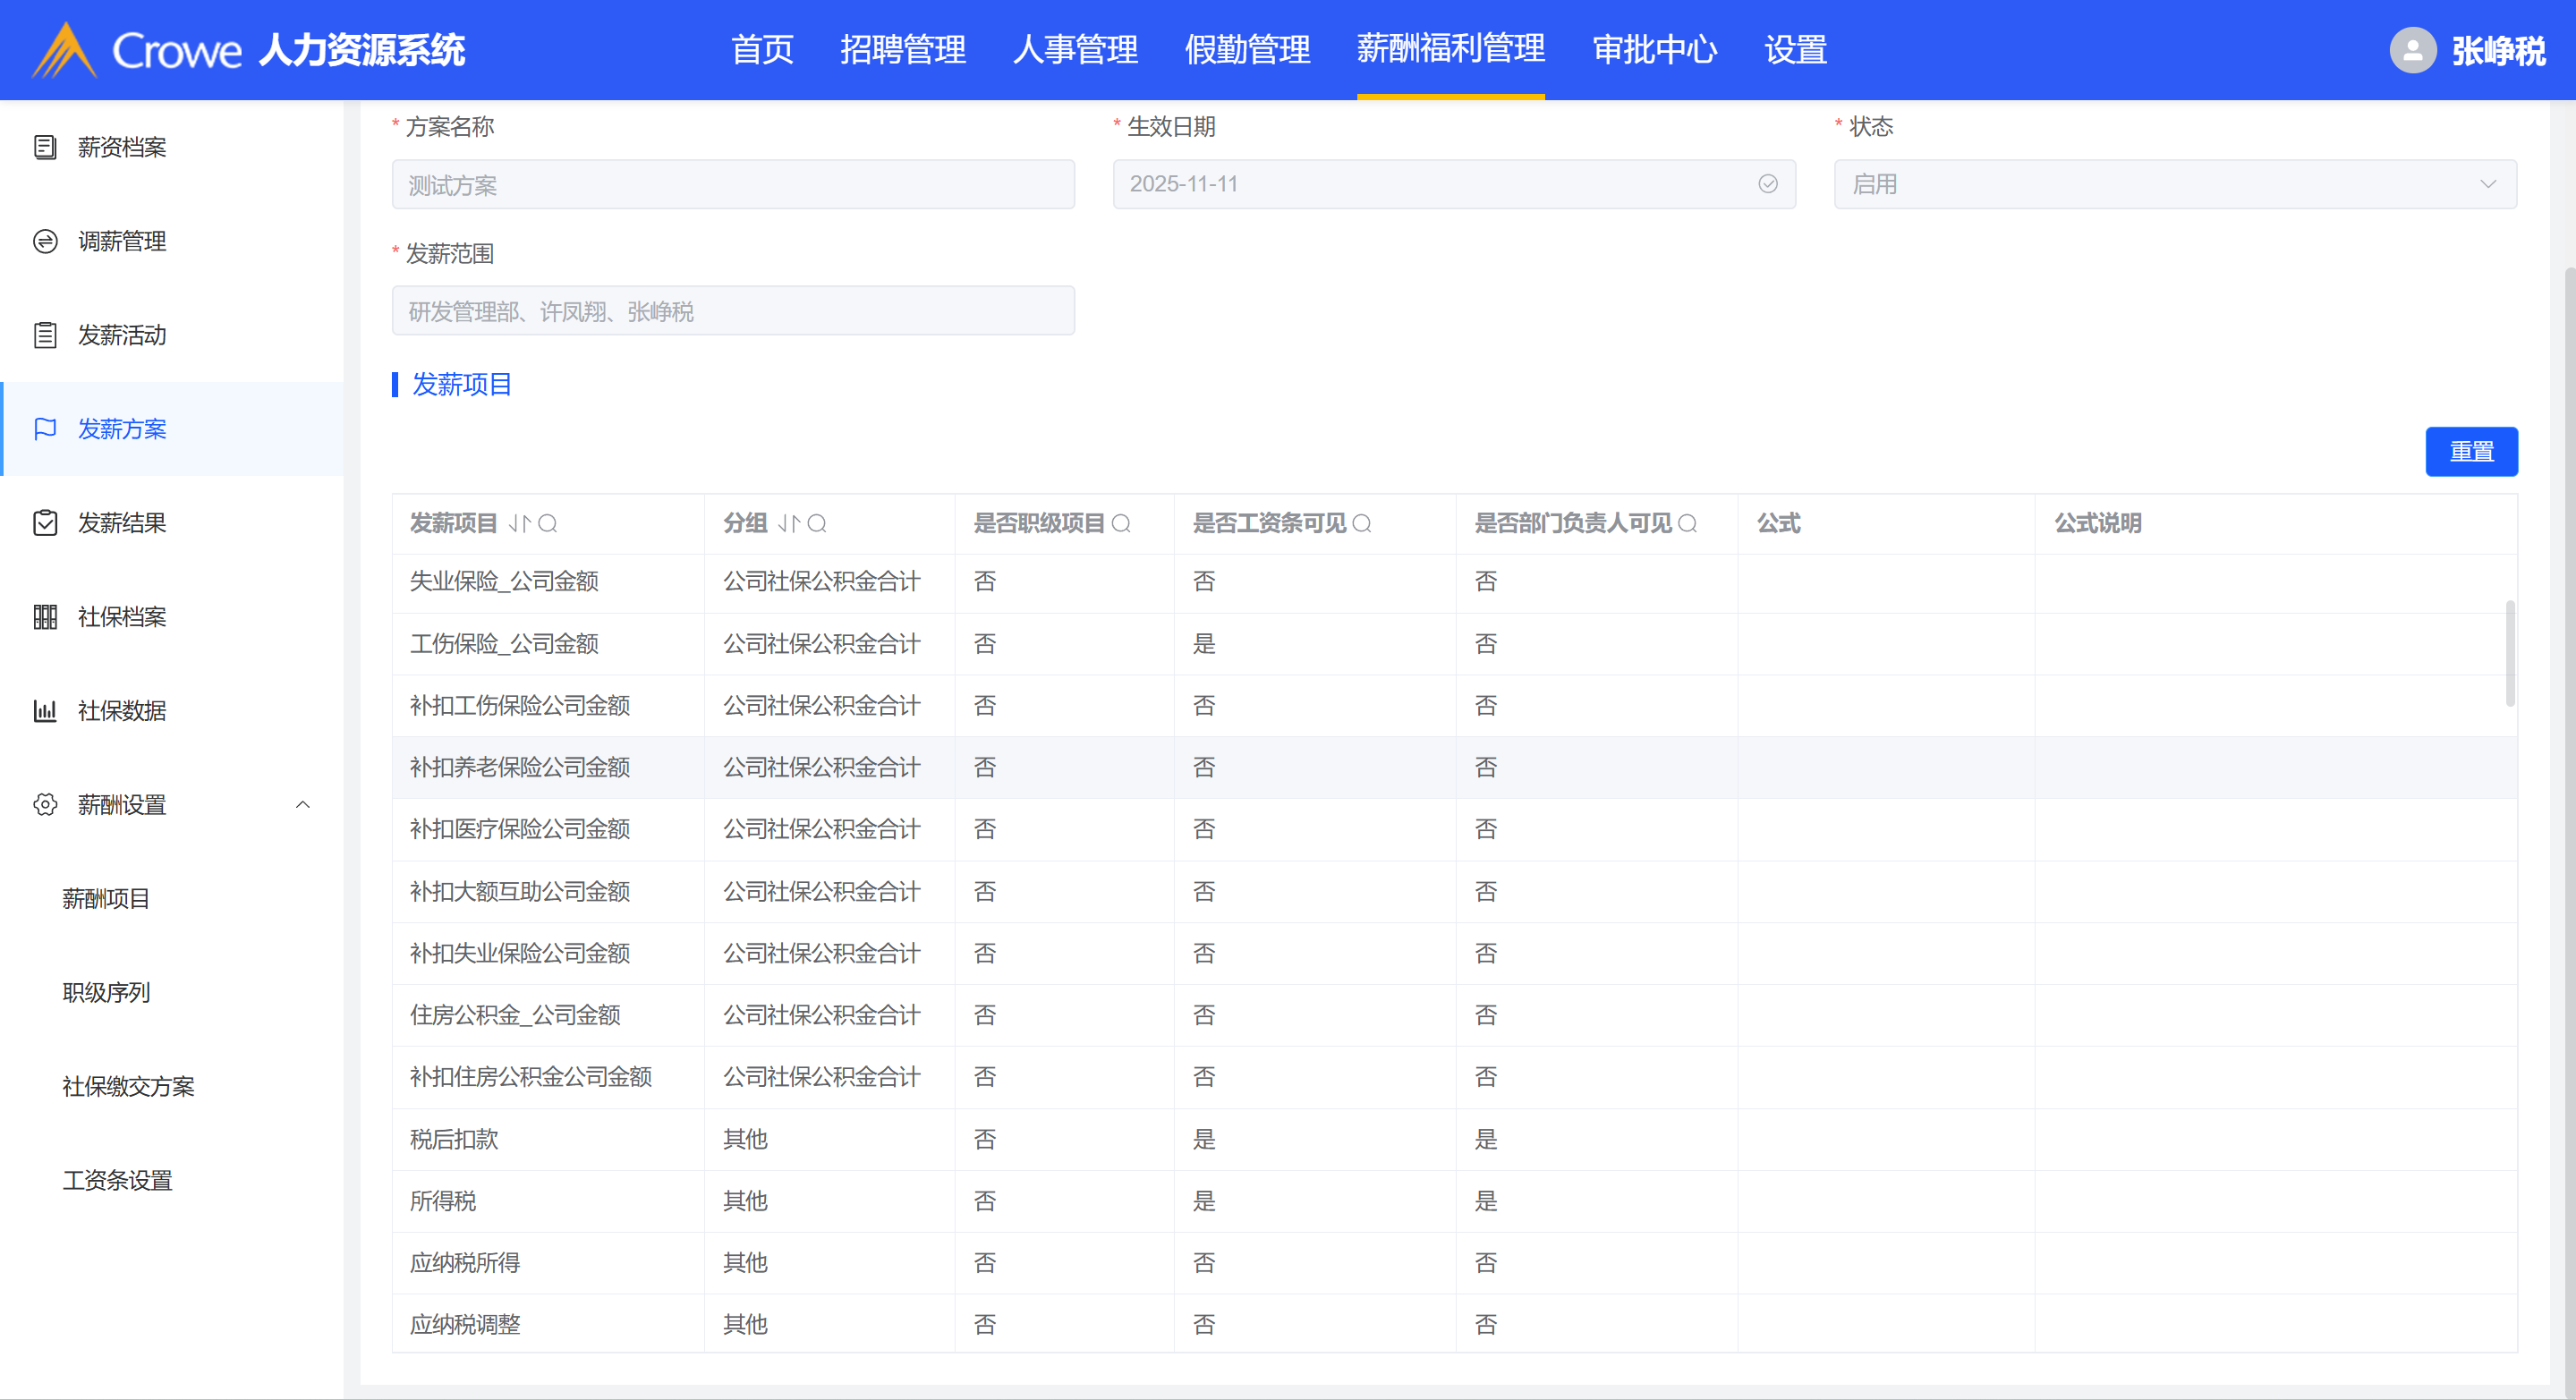Open the 状态 dropdown showing 启用
2576x1400 pixels.
pyautogui.click(x=2174, y=184)
